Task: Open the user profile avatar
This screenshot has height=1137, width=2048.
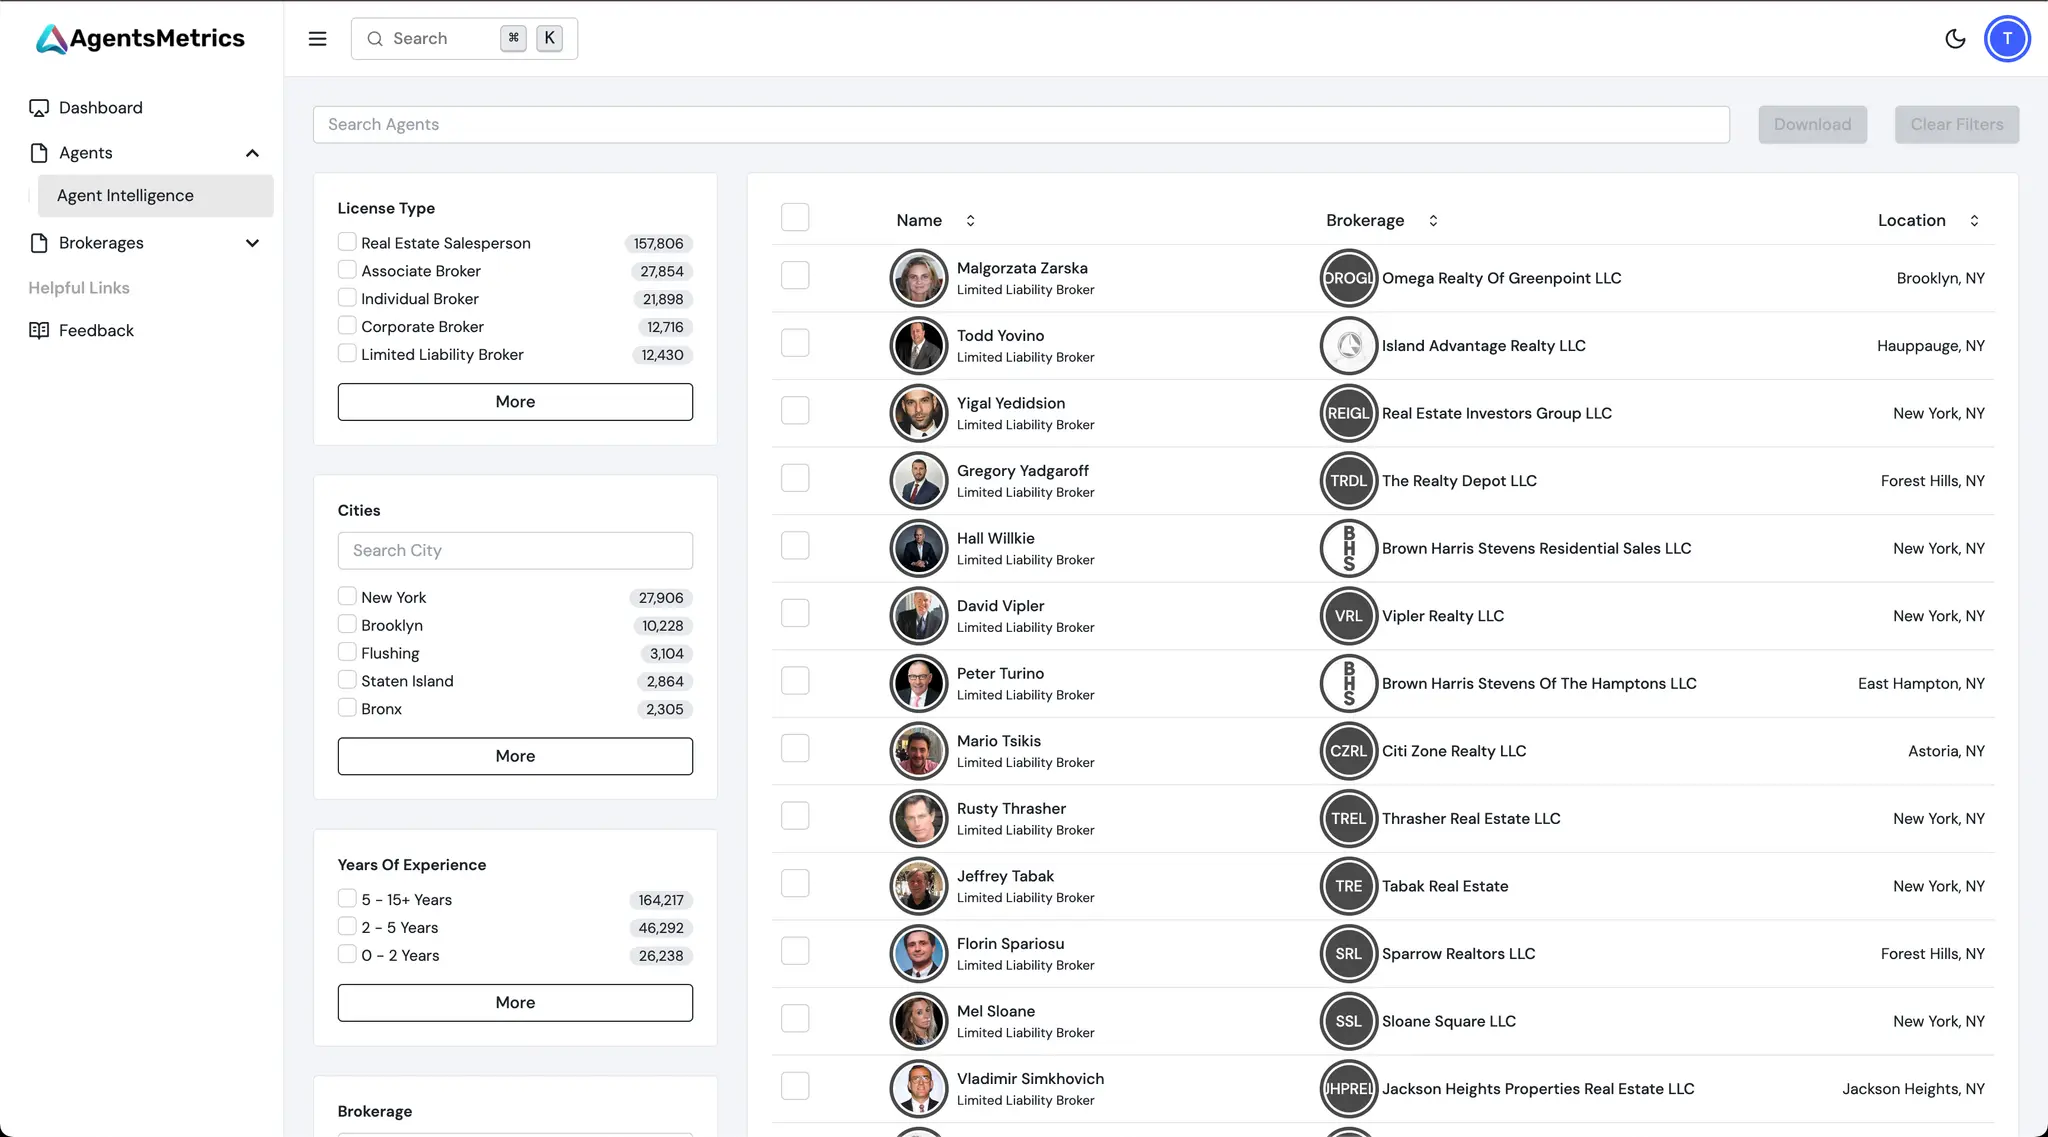Action: (x=2006, y=39)
